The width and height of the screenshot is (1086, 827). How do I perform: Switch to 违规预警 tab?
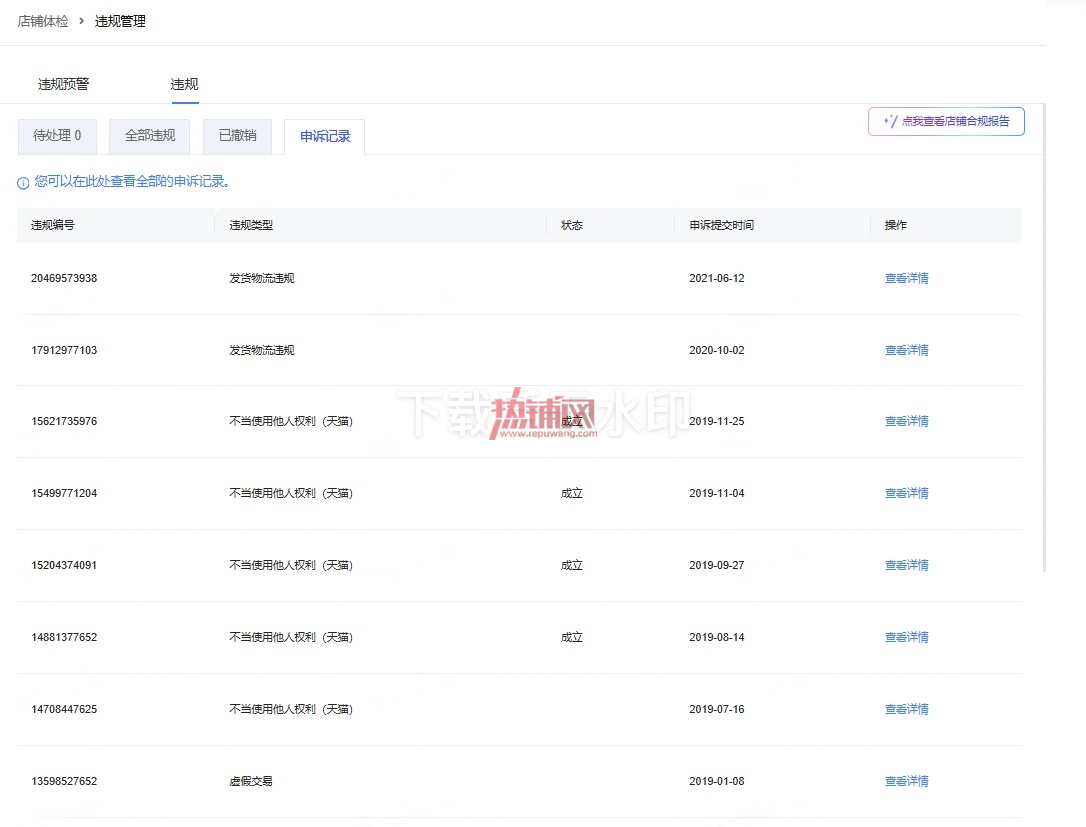[64, 84]
